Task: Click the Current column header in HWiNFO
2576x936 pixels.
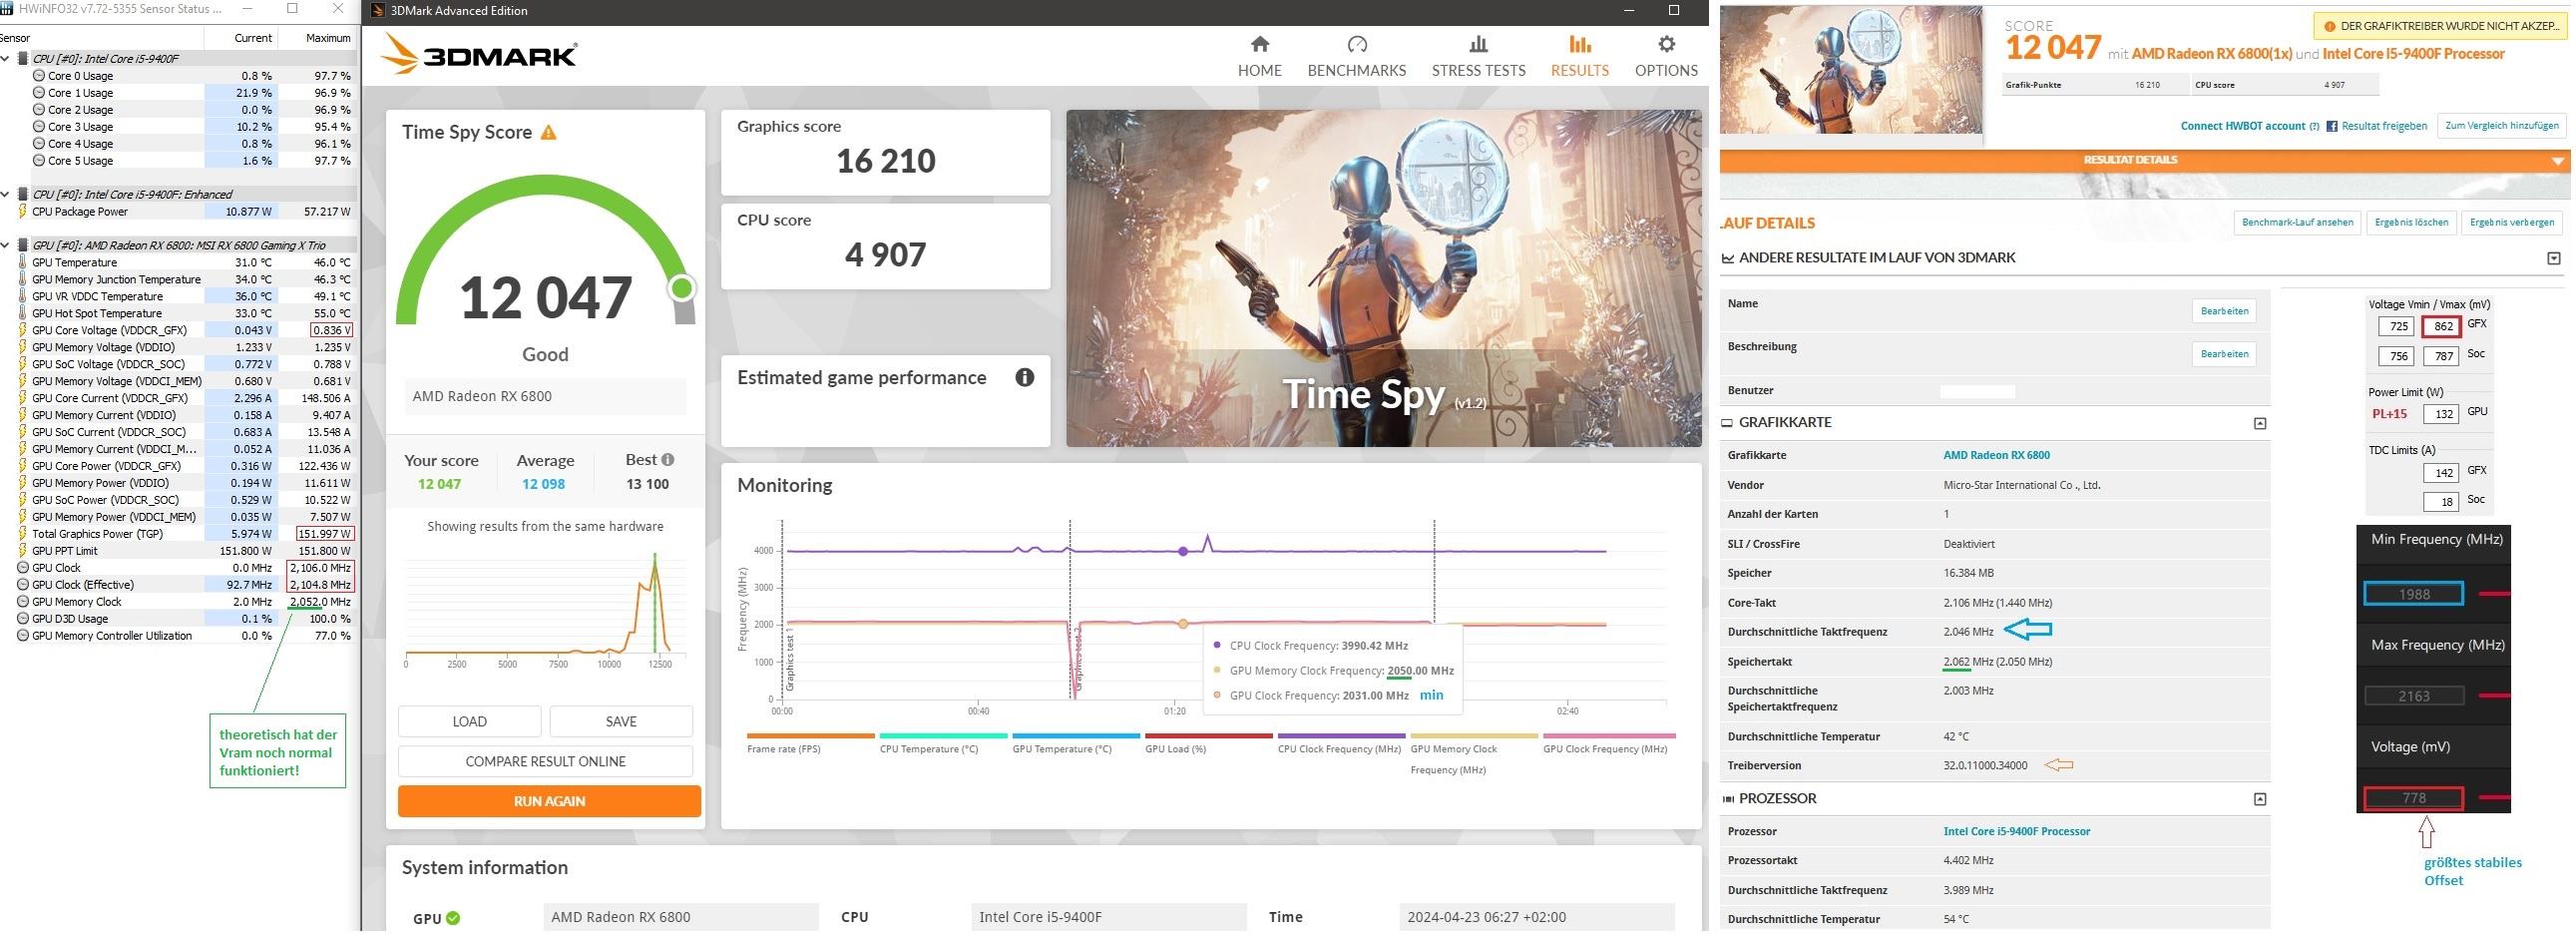Action: [x=240, y=38]
